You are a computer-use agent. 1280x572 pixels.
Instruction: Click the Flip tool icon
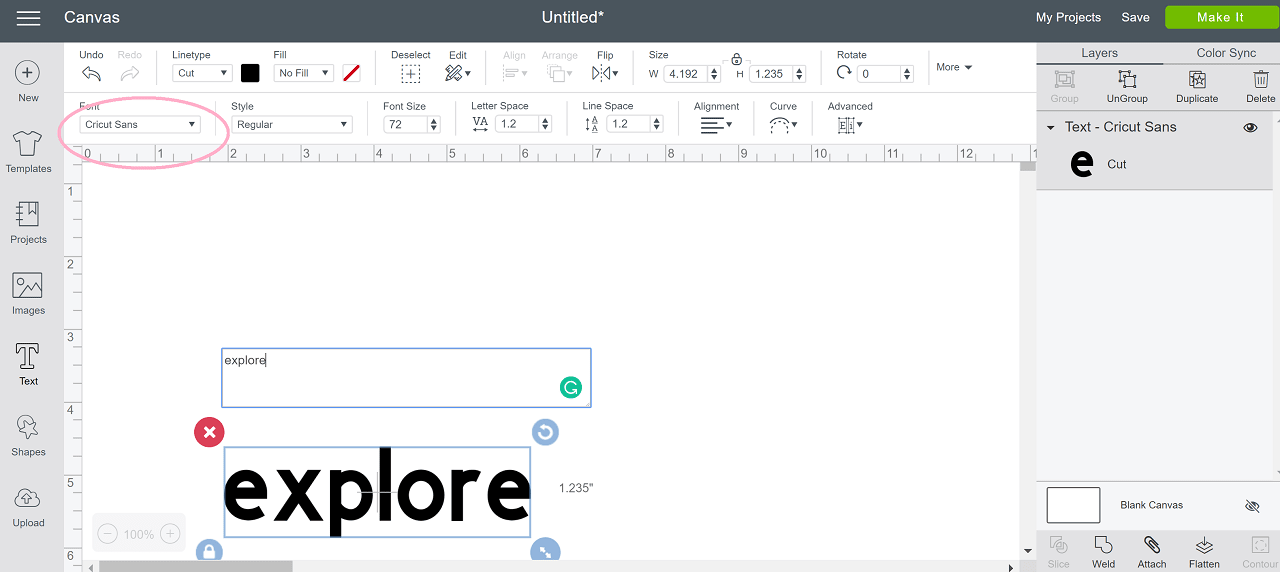[604, 73]
